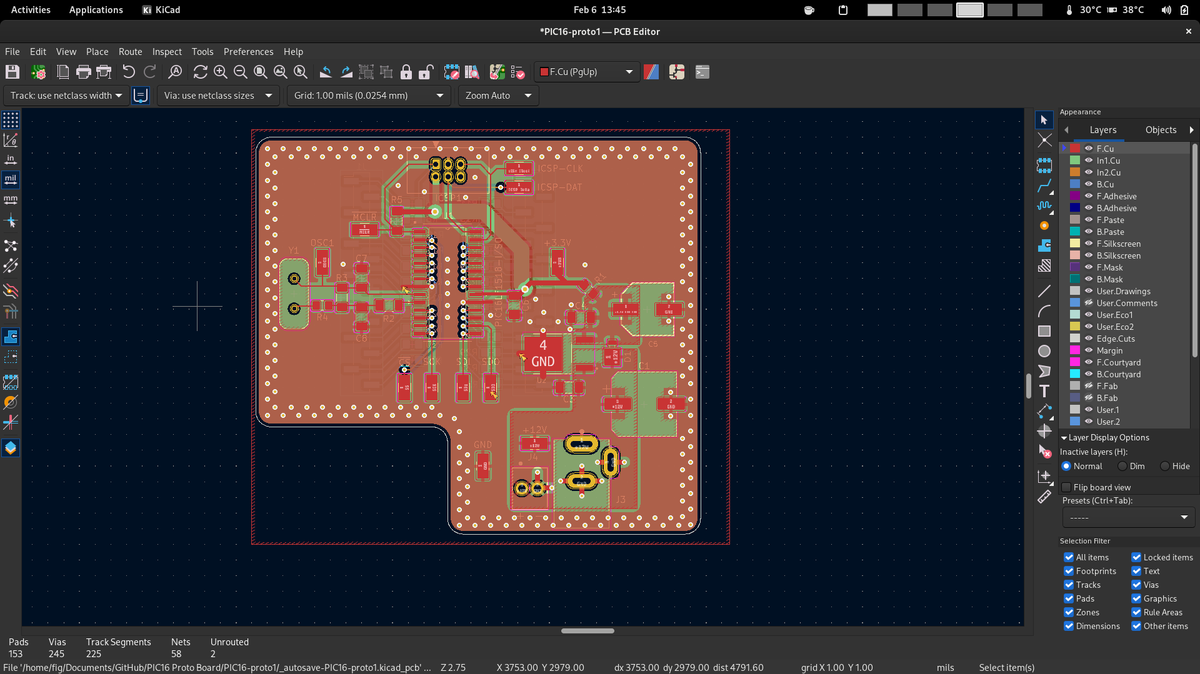Open the active layer F.Cu selector
1200x674 pixels.
click(x=587, y=72)
